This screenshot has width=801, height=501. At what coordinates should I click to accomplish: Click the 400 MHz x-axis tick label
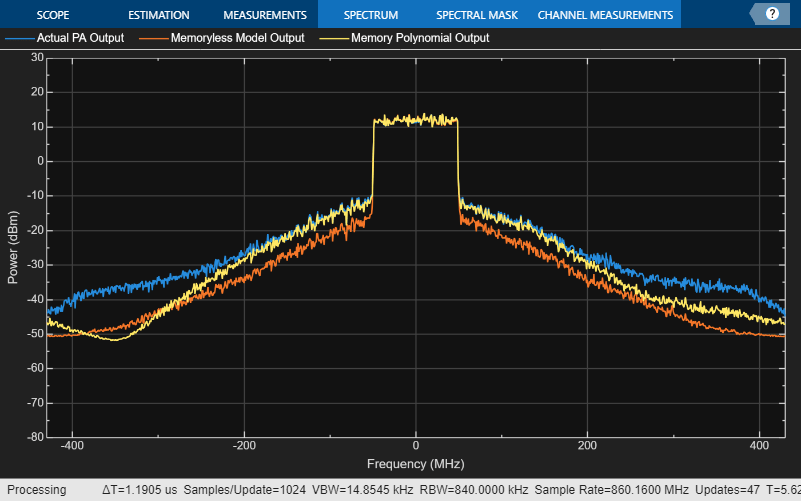(759, 445)
